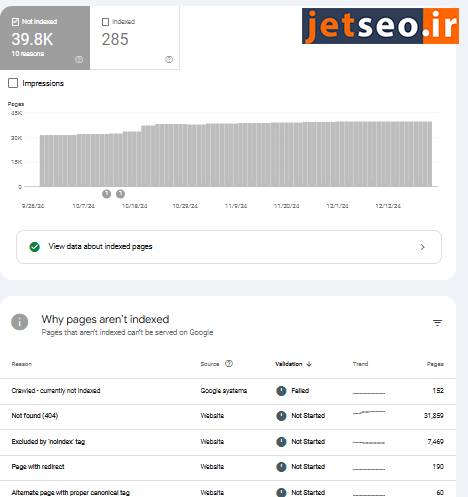Click help icon in Indexed card
This screenshot has height=497, width=468.
pos(169,60)
